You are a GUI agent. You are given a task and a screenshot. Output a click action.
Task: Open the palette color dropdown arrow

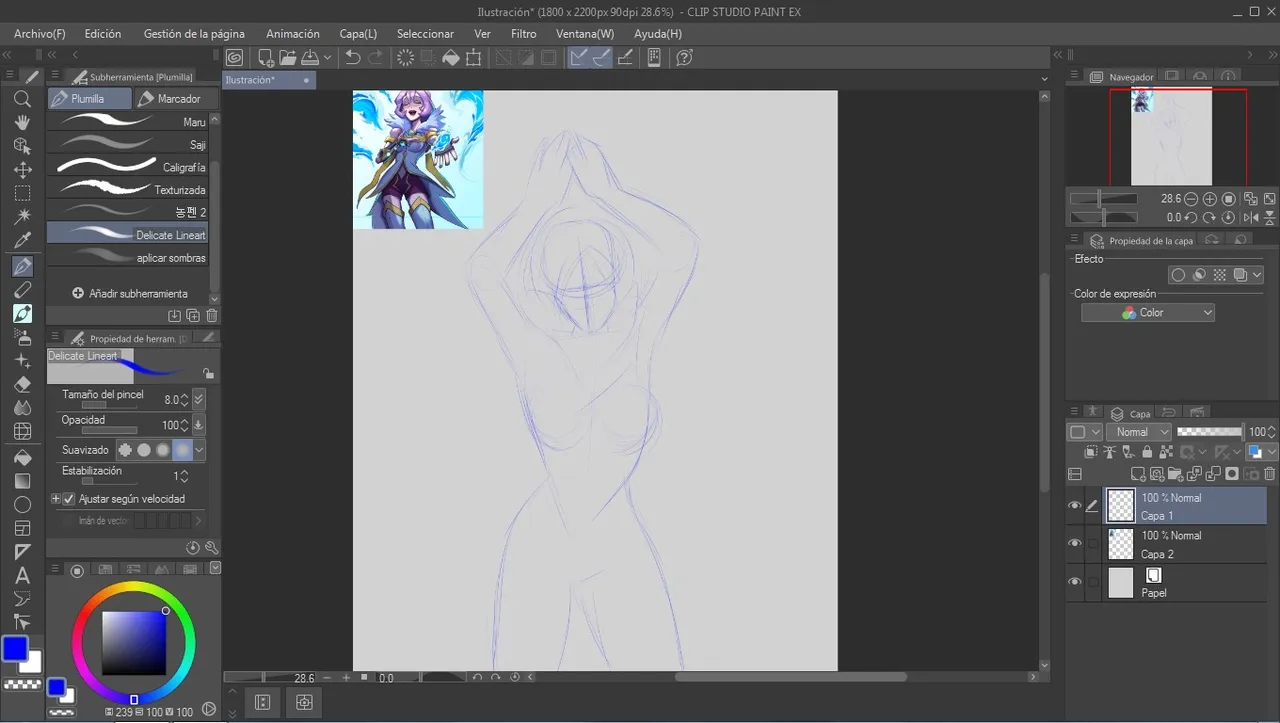(x=215, y=569)
